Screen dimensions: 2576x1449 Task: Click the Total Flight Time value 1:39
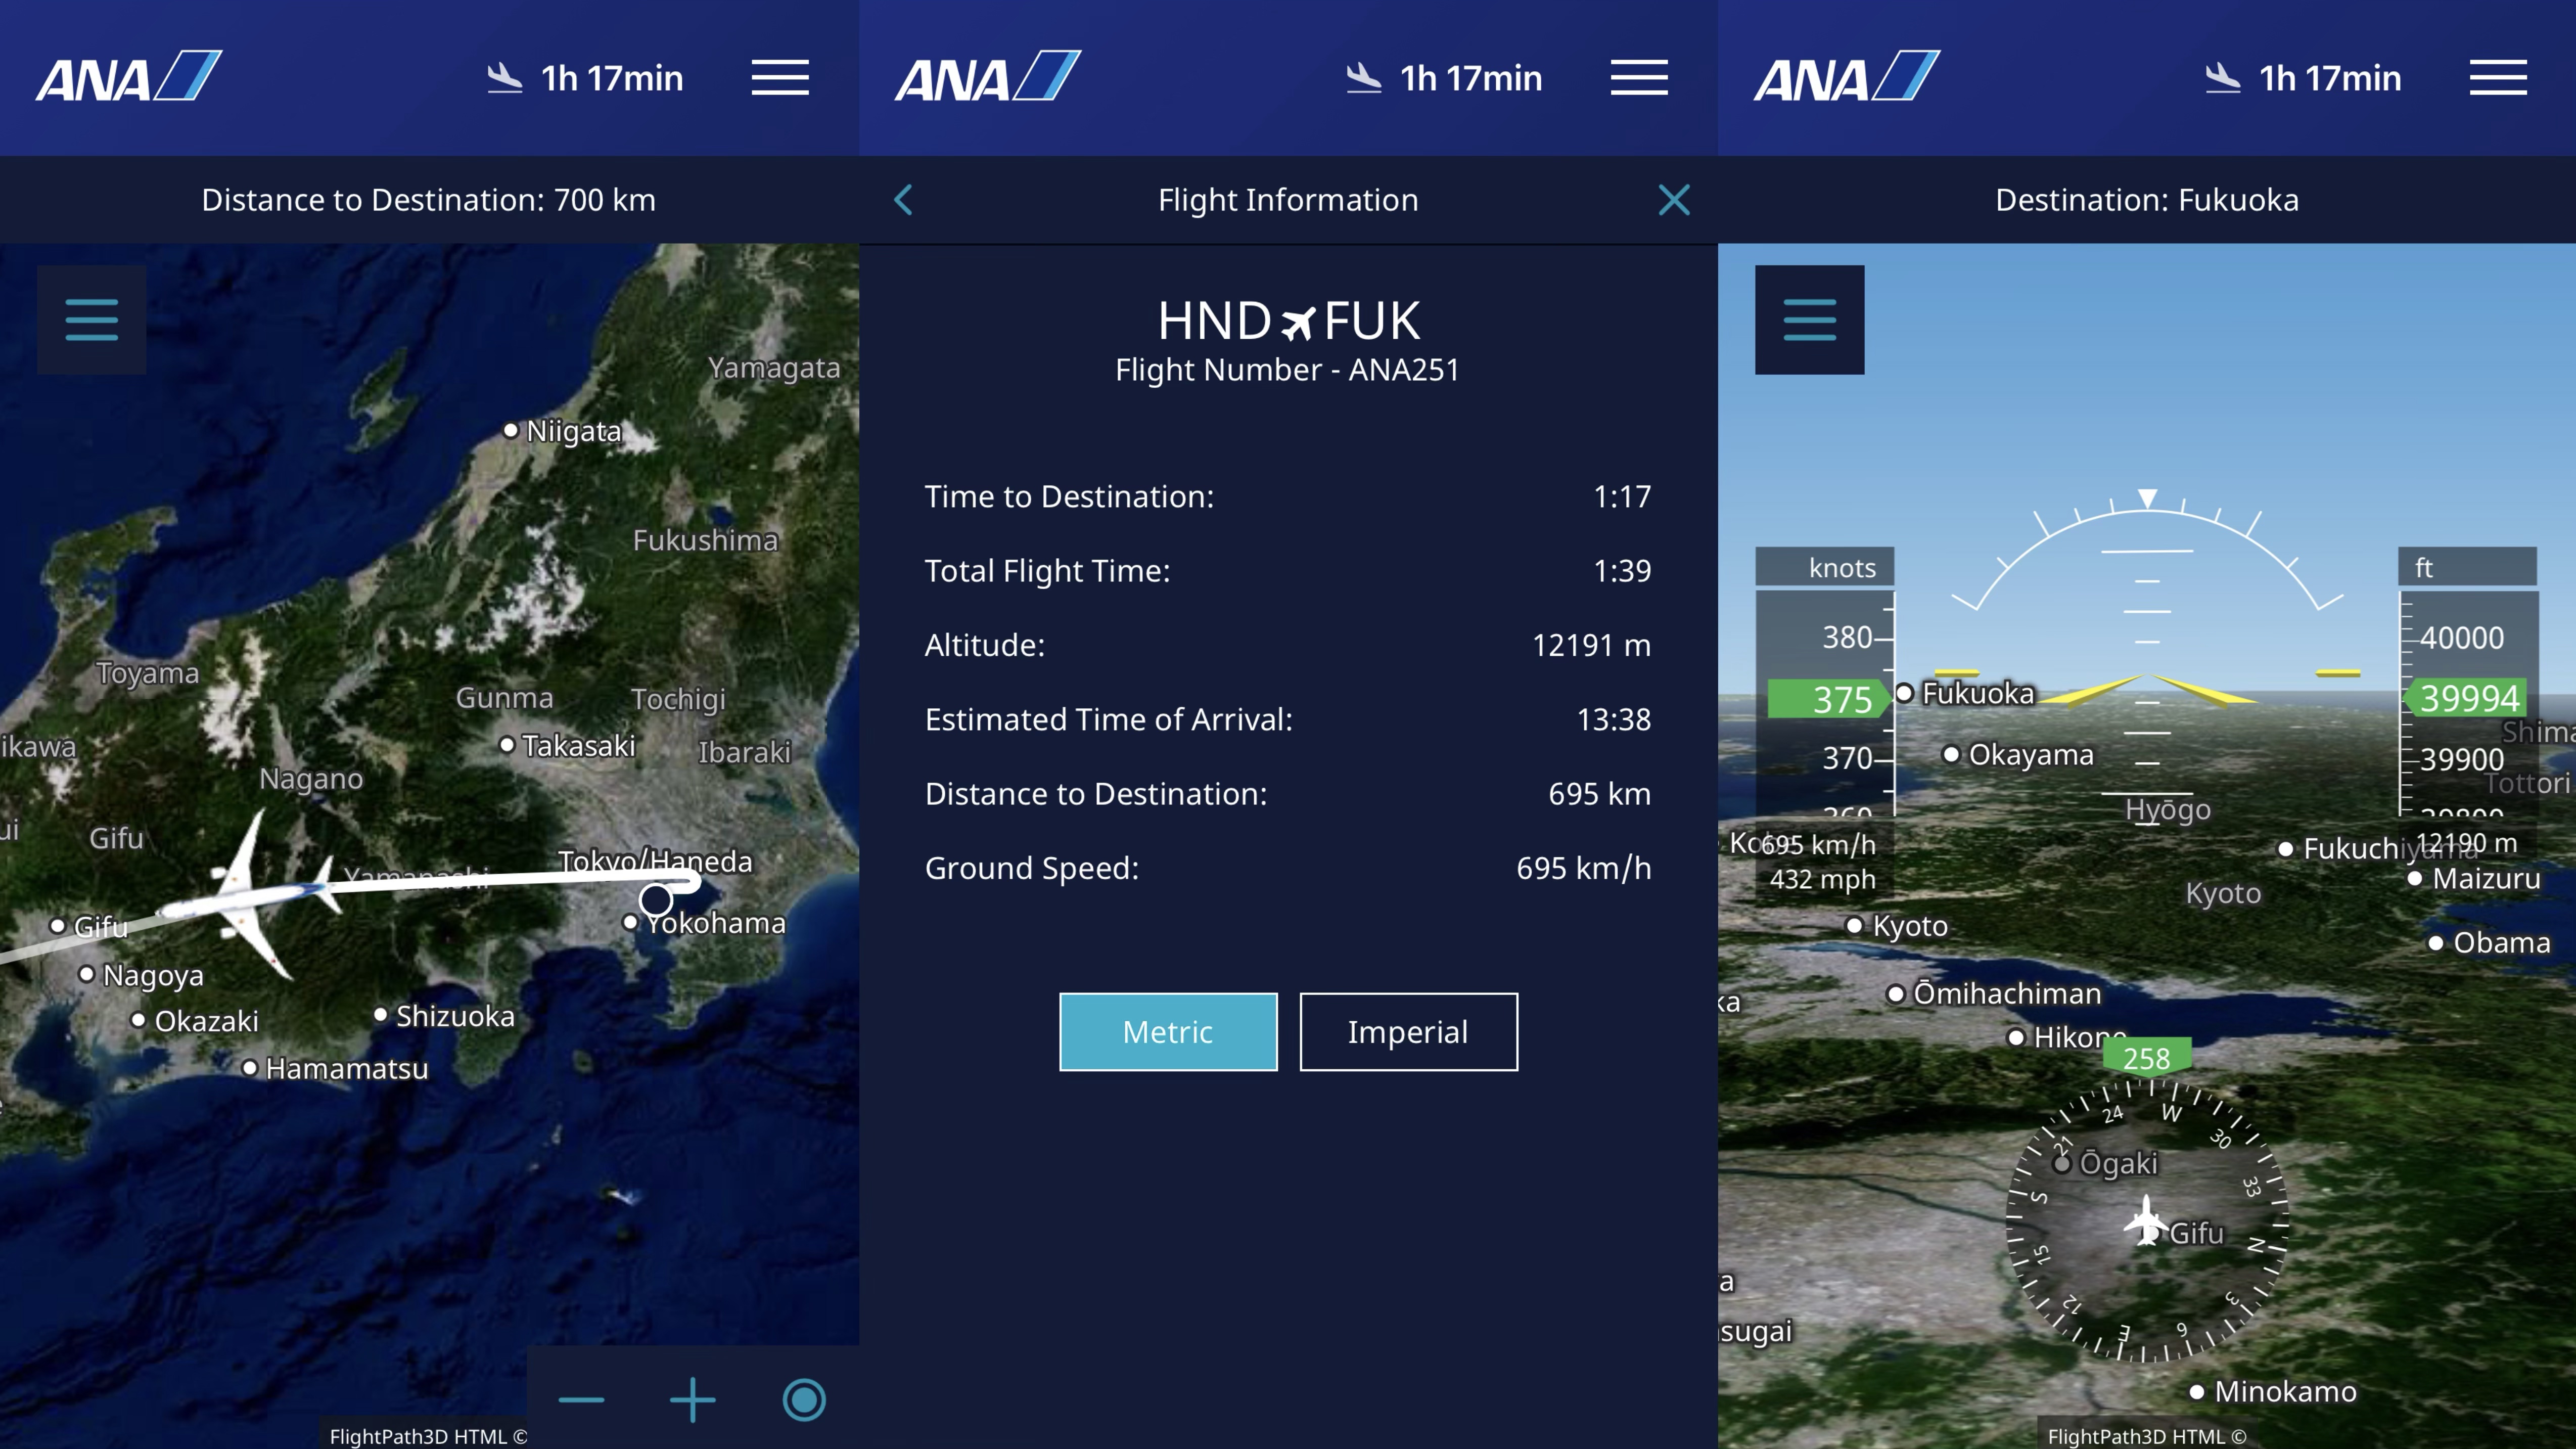(x=1622, y=571)
